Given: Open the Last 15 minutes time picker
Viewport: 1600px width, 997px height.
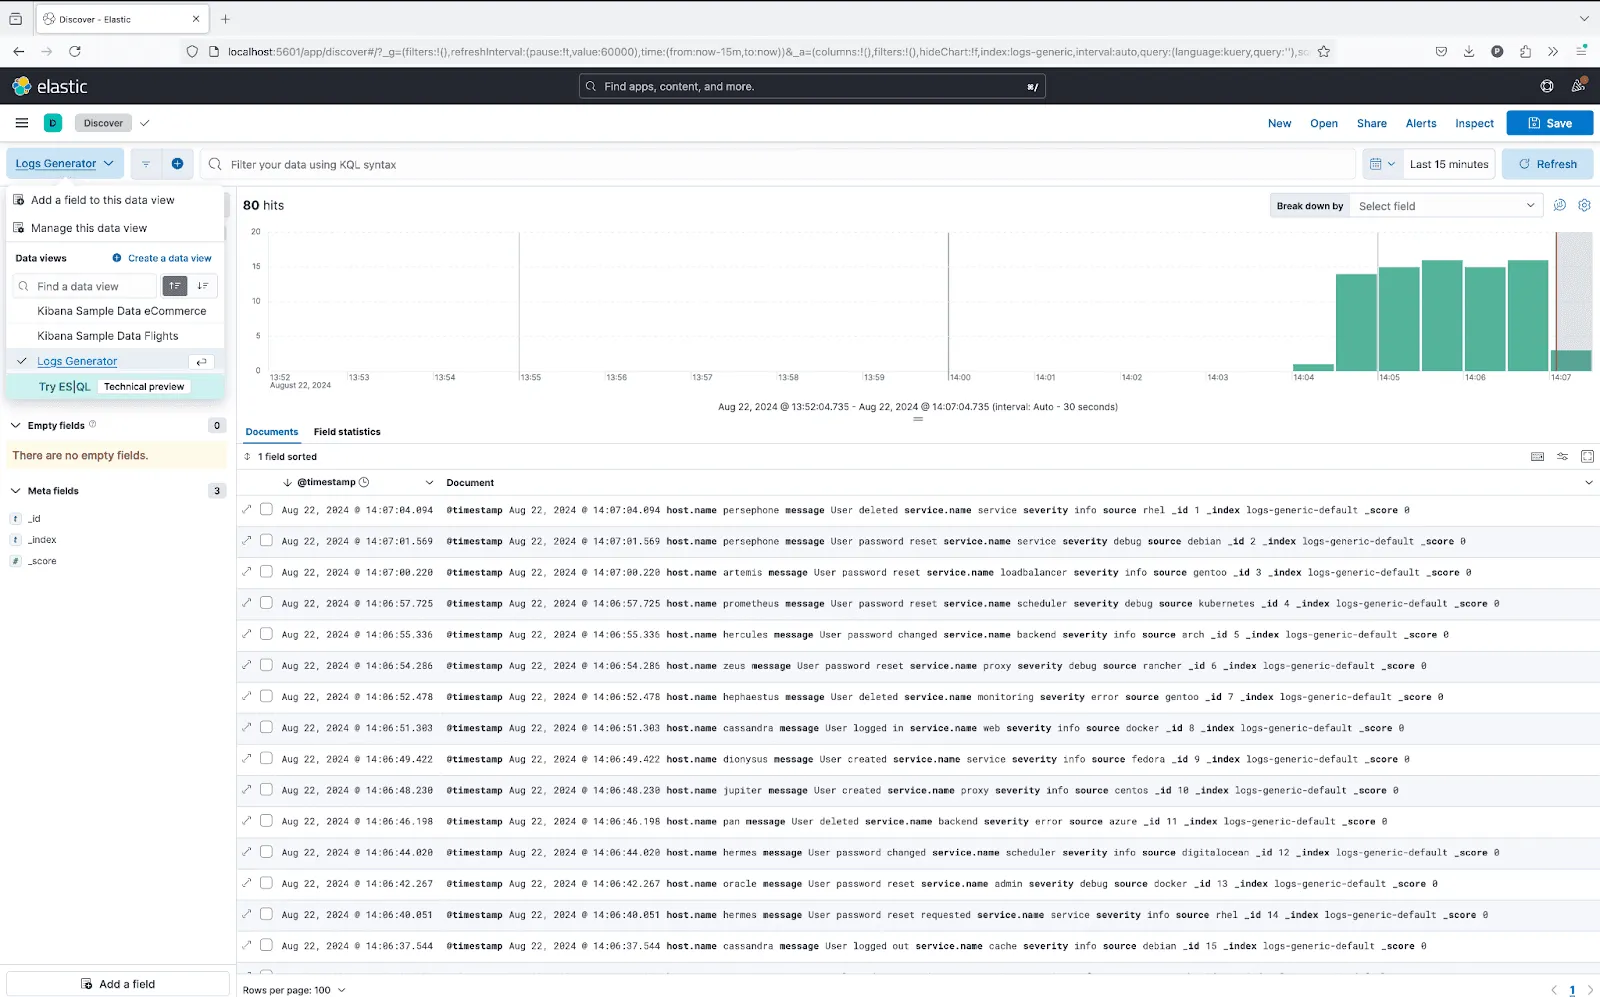Looking at the screenshot, I should pos(1448,163).
